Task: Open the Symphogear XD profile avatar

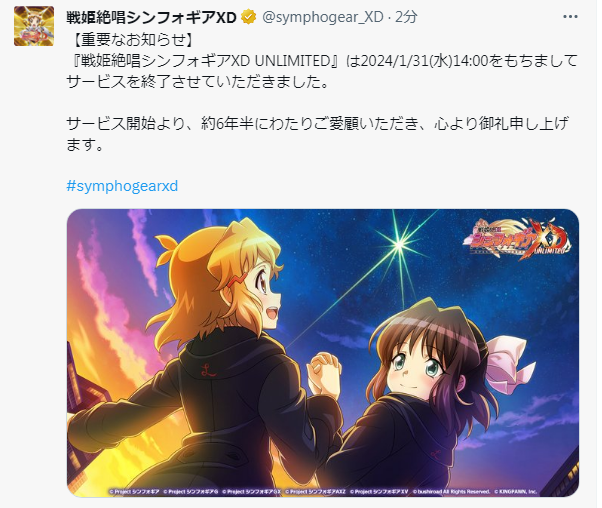Action: pyautogui.click(x=34, y=26)
